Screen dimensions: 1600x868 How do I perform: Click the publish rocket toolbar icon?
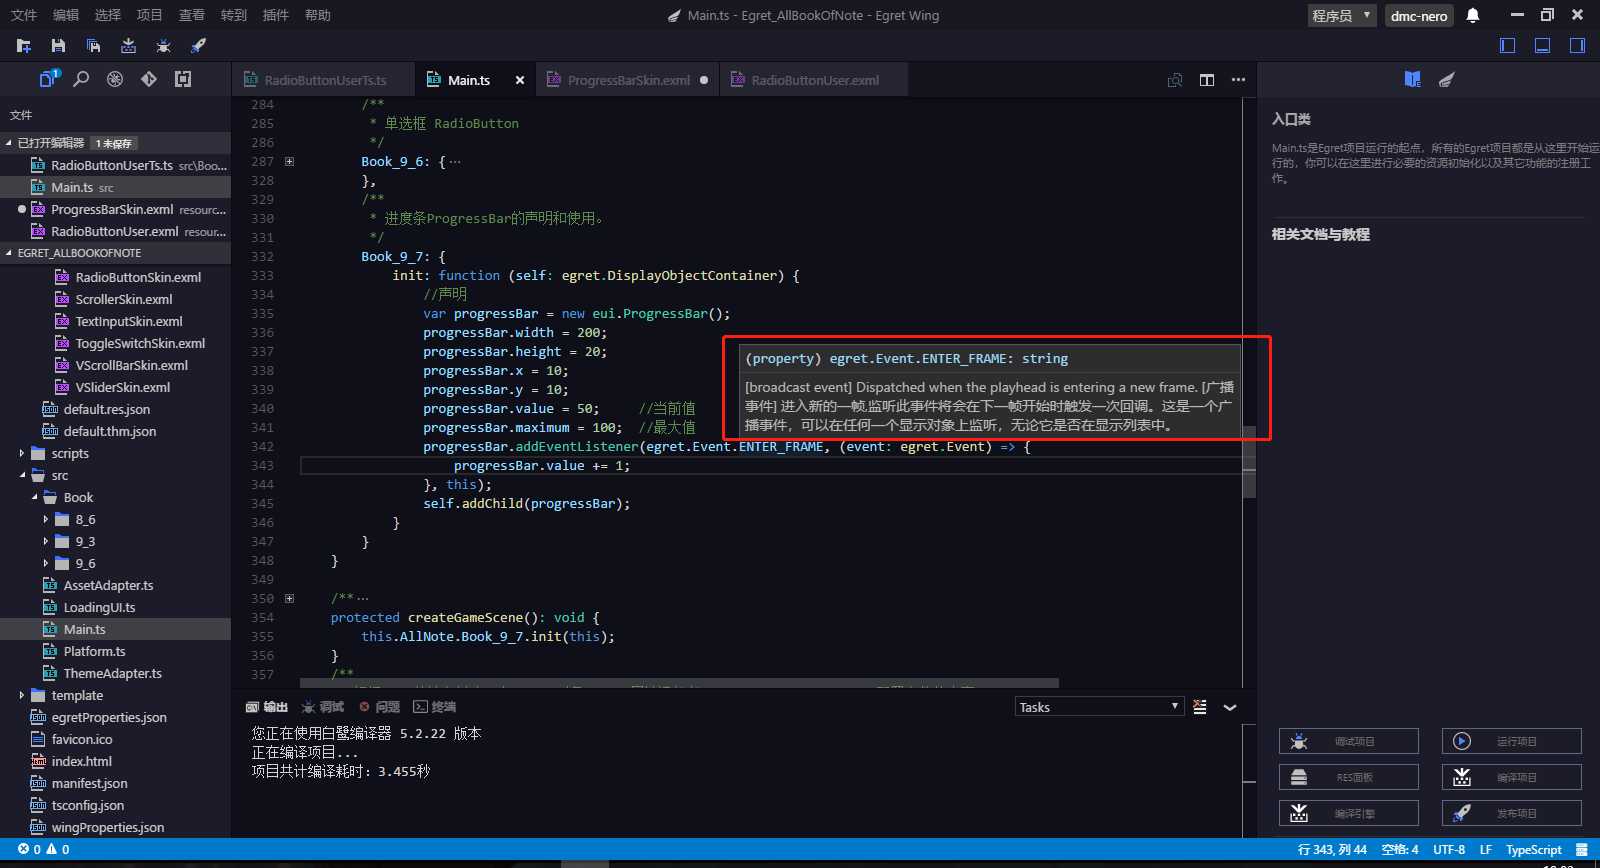tap(198, 46)
